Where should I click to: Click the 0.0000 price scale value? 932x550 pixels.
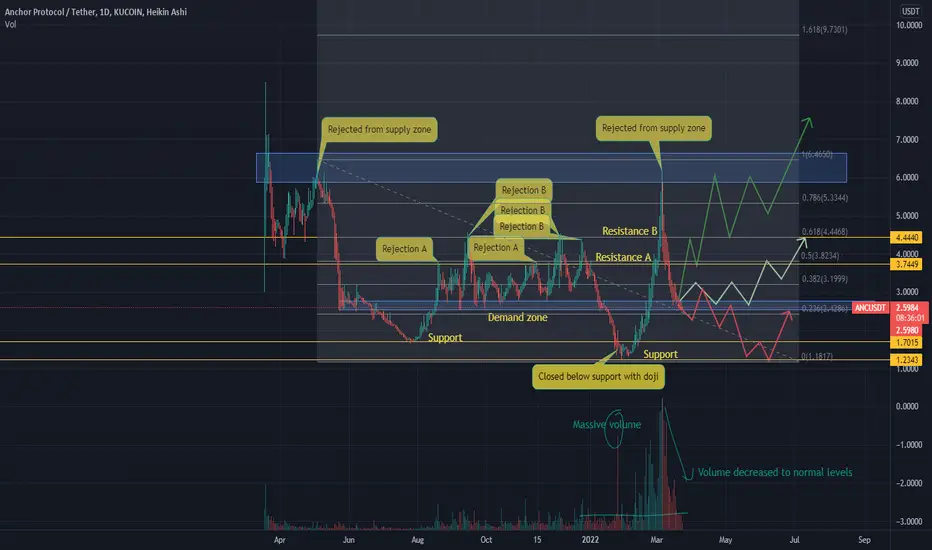click(908, 407)
